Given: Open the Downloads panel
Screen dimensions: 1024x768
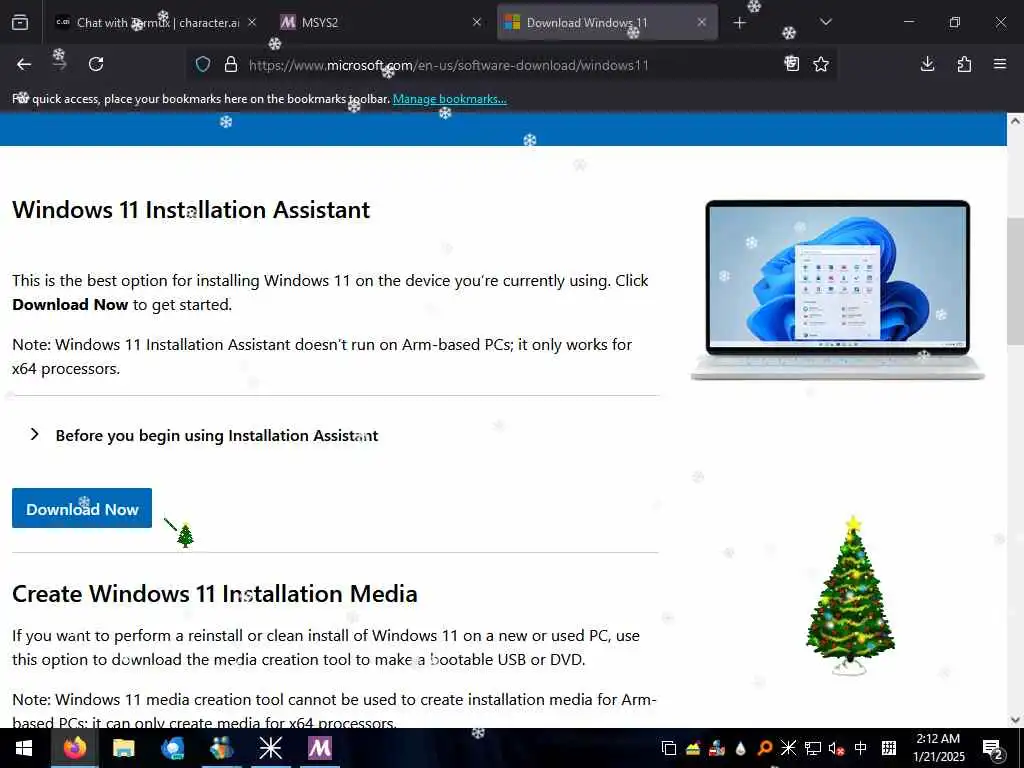Looking at the screenshot, I should tap(927, 64).
